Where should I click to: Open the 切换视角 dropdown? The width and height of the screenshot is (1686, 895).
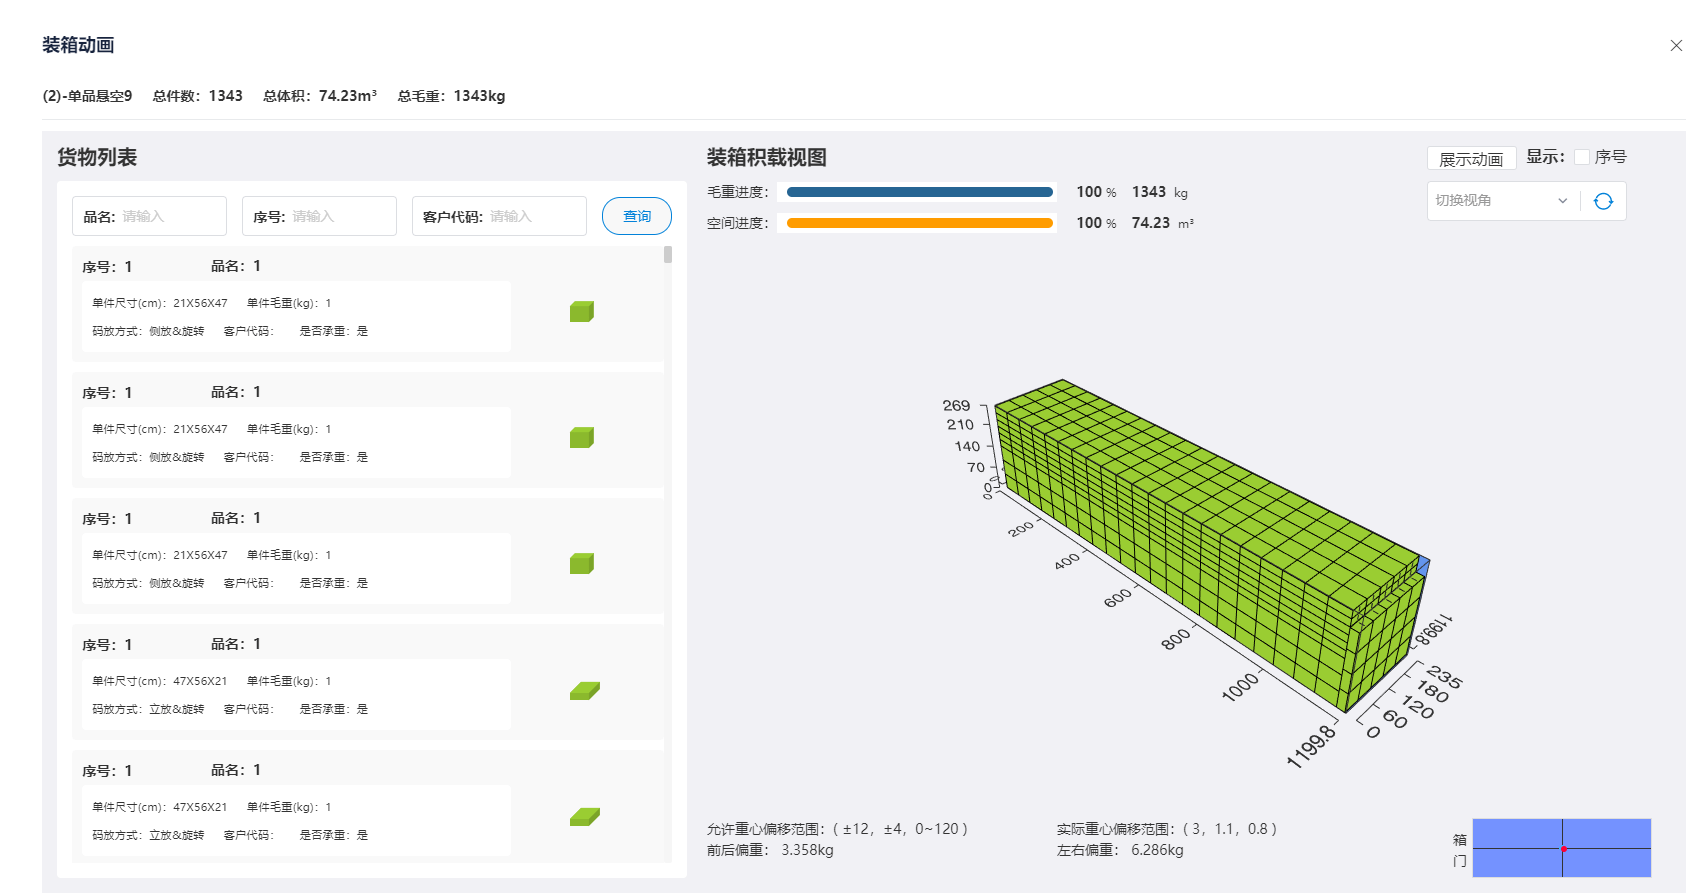coord(1503,201)
